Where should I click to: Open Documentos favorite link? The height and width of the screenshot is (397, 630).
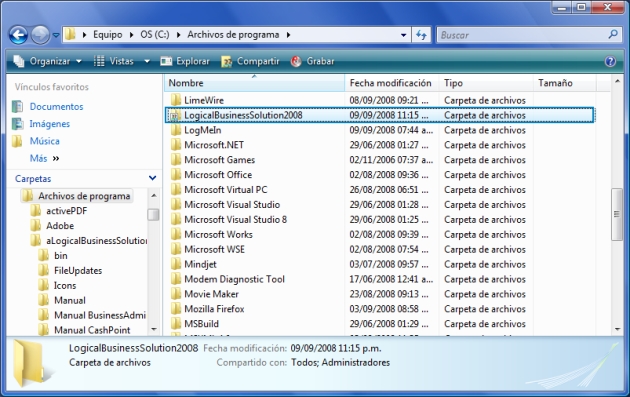56,106
